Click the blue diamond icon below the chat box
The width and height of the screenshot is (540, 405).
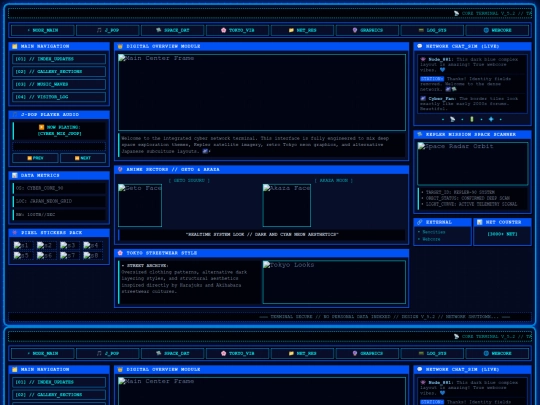491,119
